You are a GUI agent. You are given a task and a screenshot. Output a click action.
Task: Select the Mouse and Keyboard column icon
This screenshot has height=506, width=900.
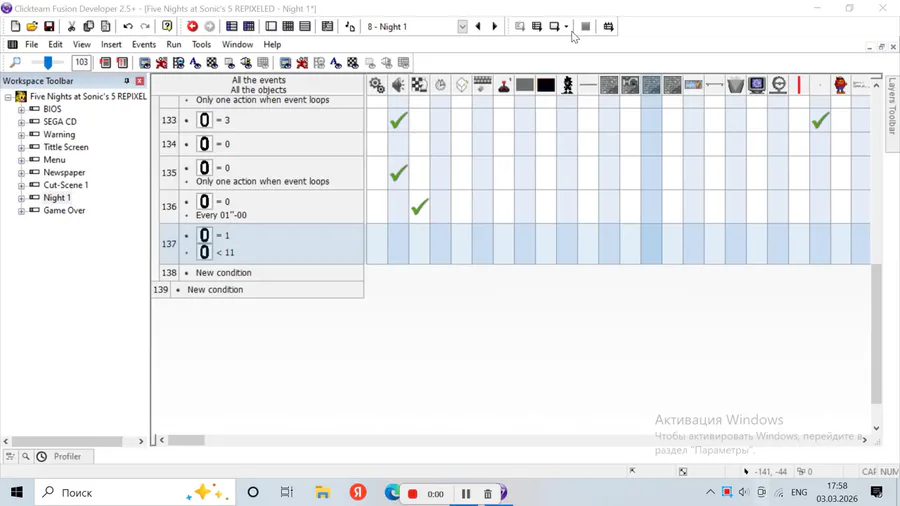point(483,85)
